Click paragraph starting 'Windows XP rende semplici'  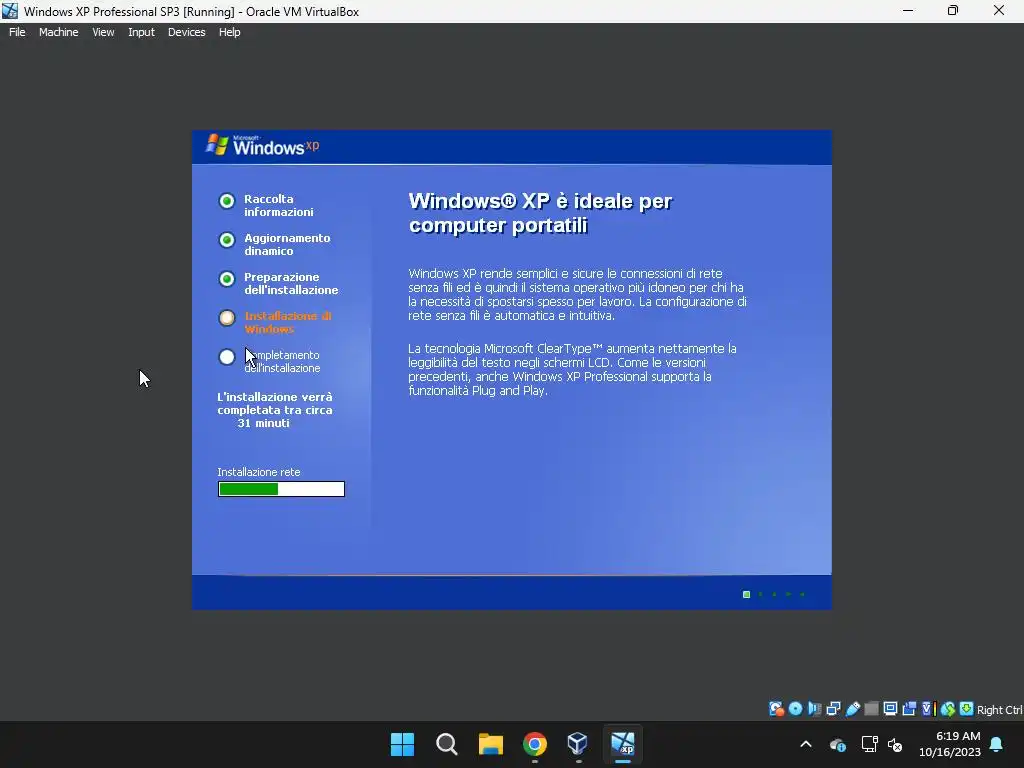pos(577,295)
